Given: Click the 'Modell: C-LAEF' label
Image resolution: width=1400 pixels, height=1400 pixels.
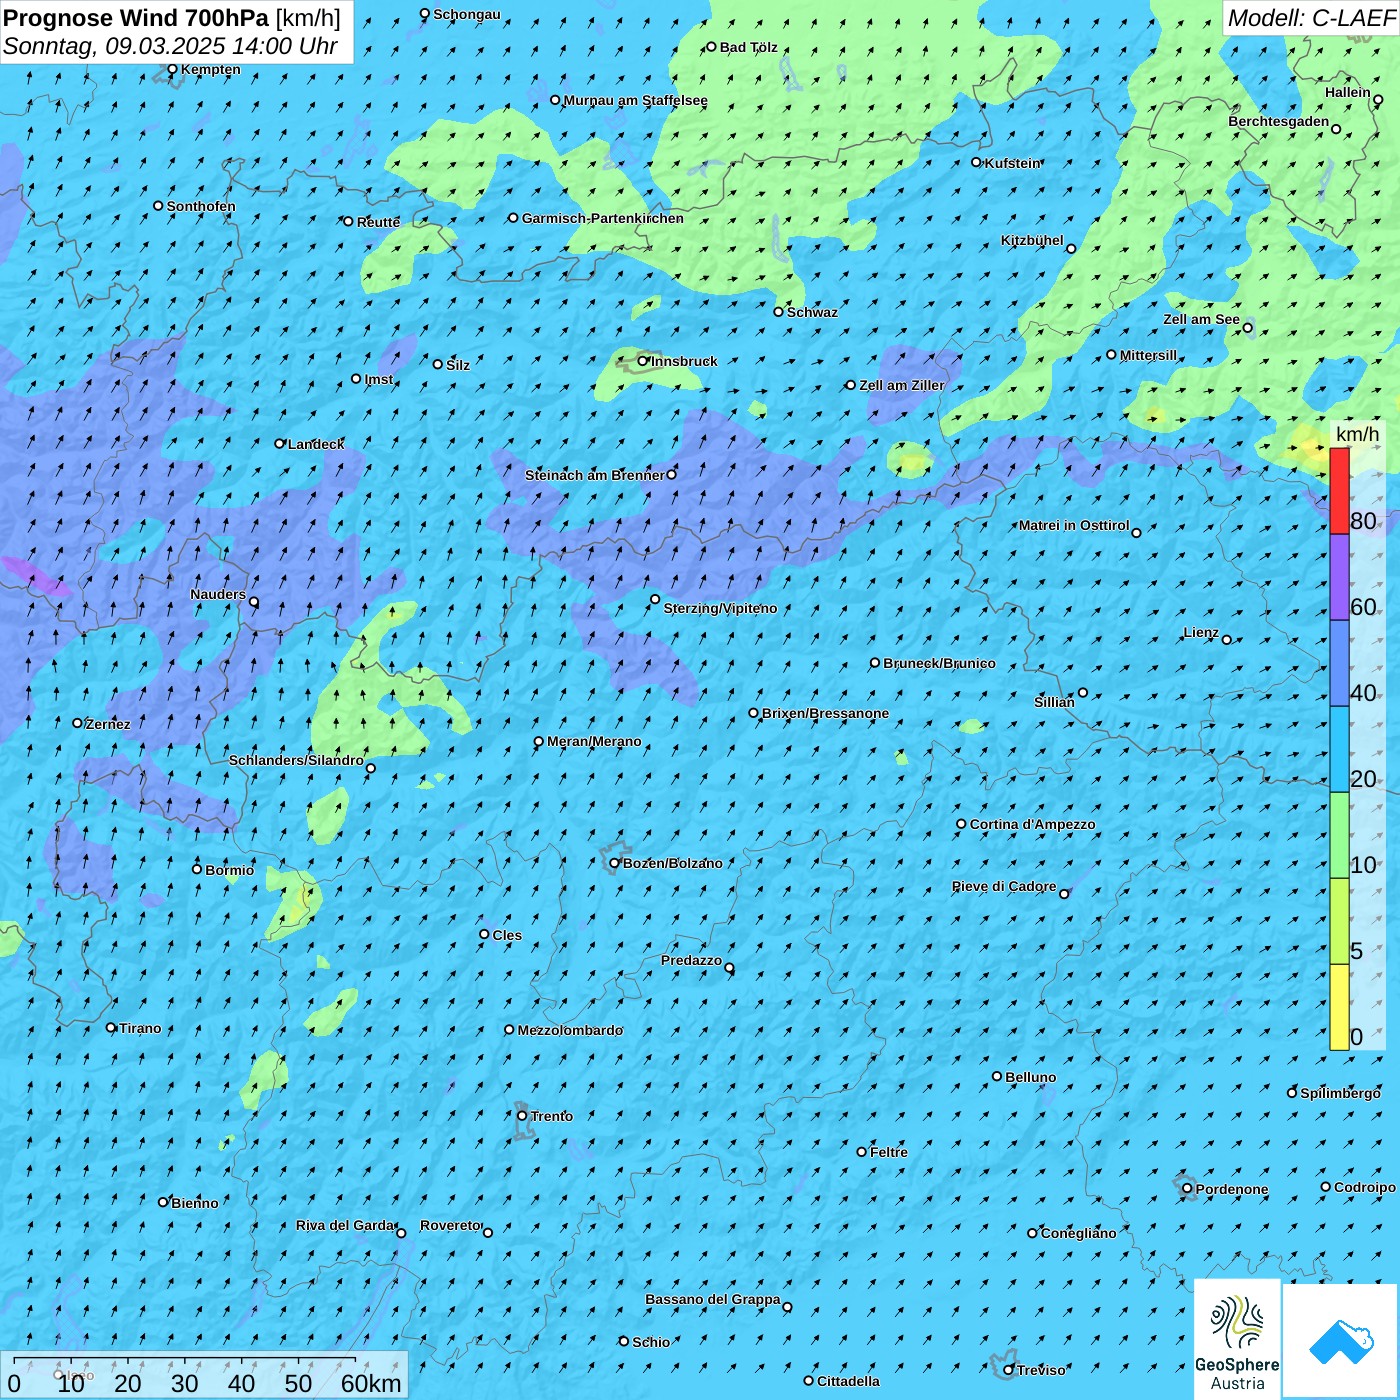Looking at the screenshot, I should pos(1311,17).
